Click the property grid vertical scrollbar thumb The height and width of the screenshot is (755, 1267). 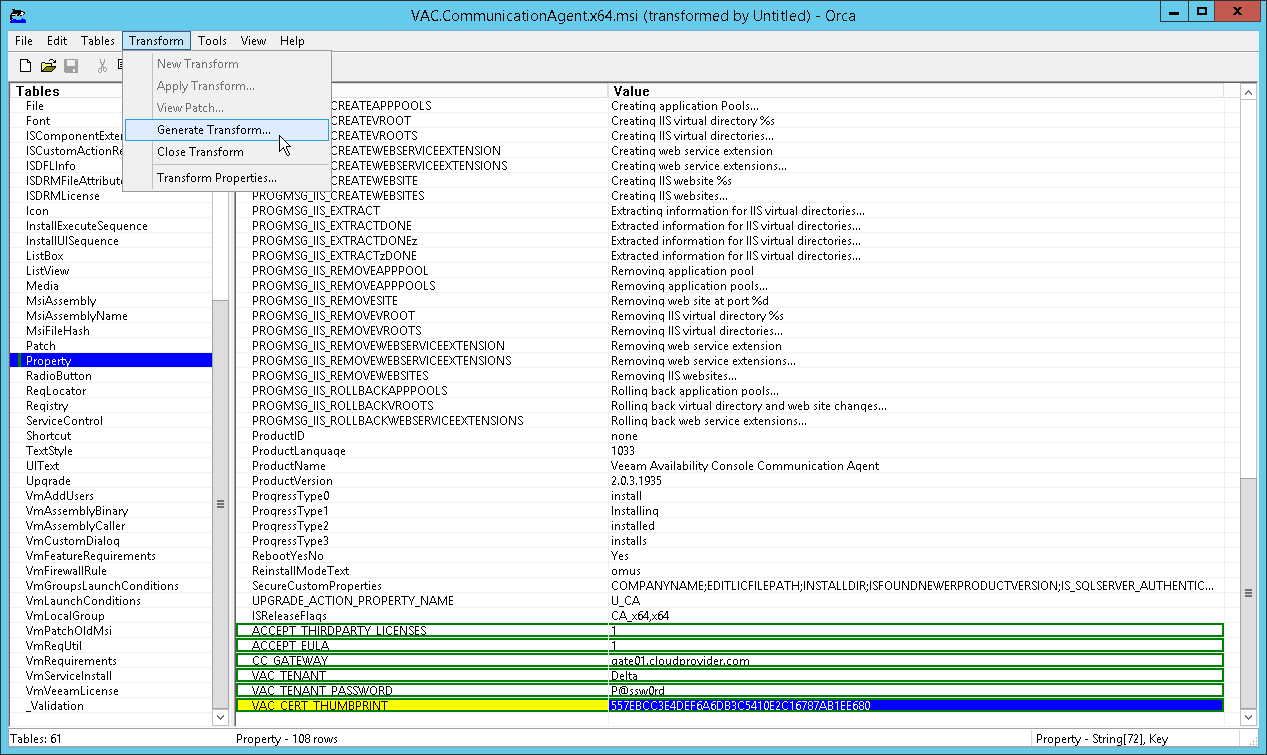(1247, 593)
